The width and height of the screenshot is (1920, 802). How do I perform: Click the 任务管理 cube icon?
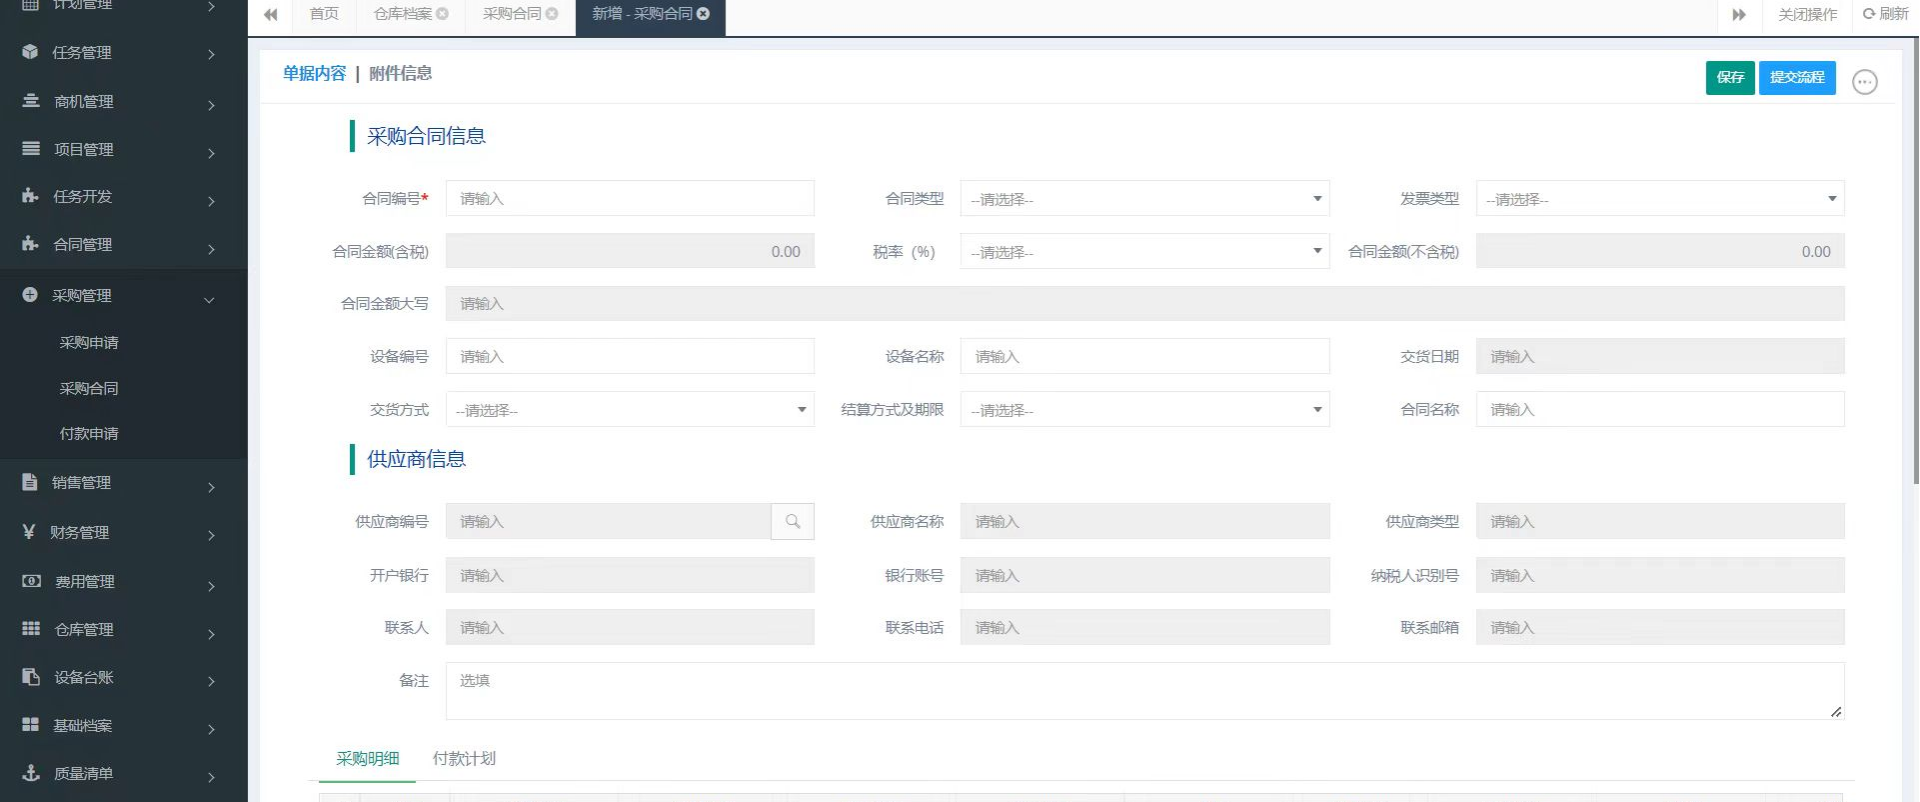(x=30, y=51)
